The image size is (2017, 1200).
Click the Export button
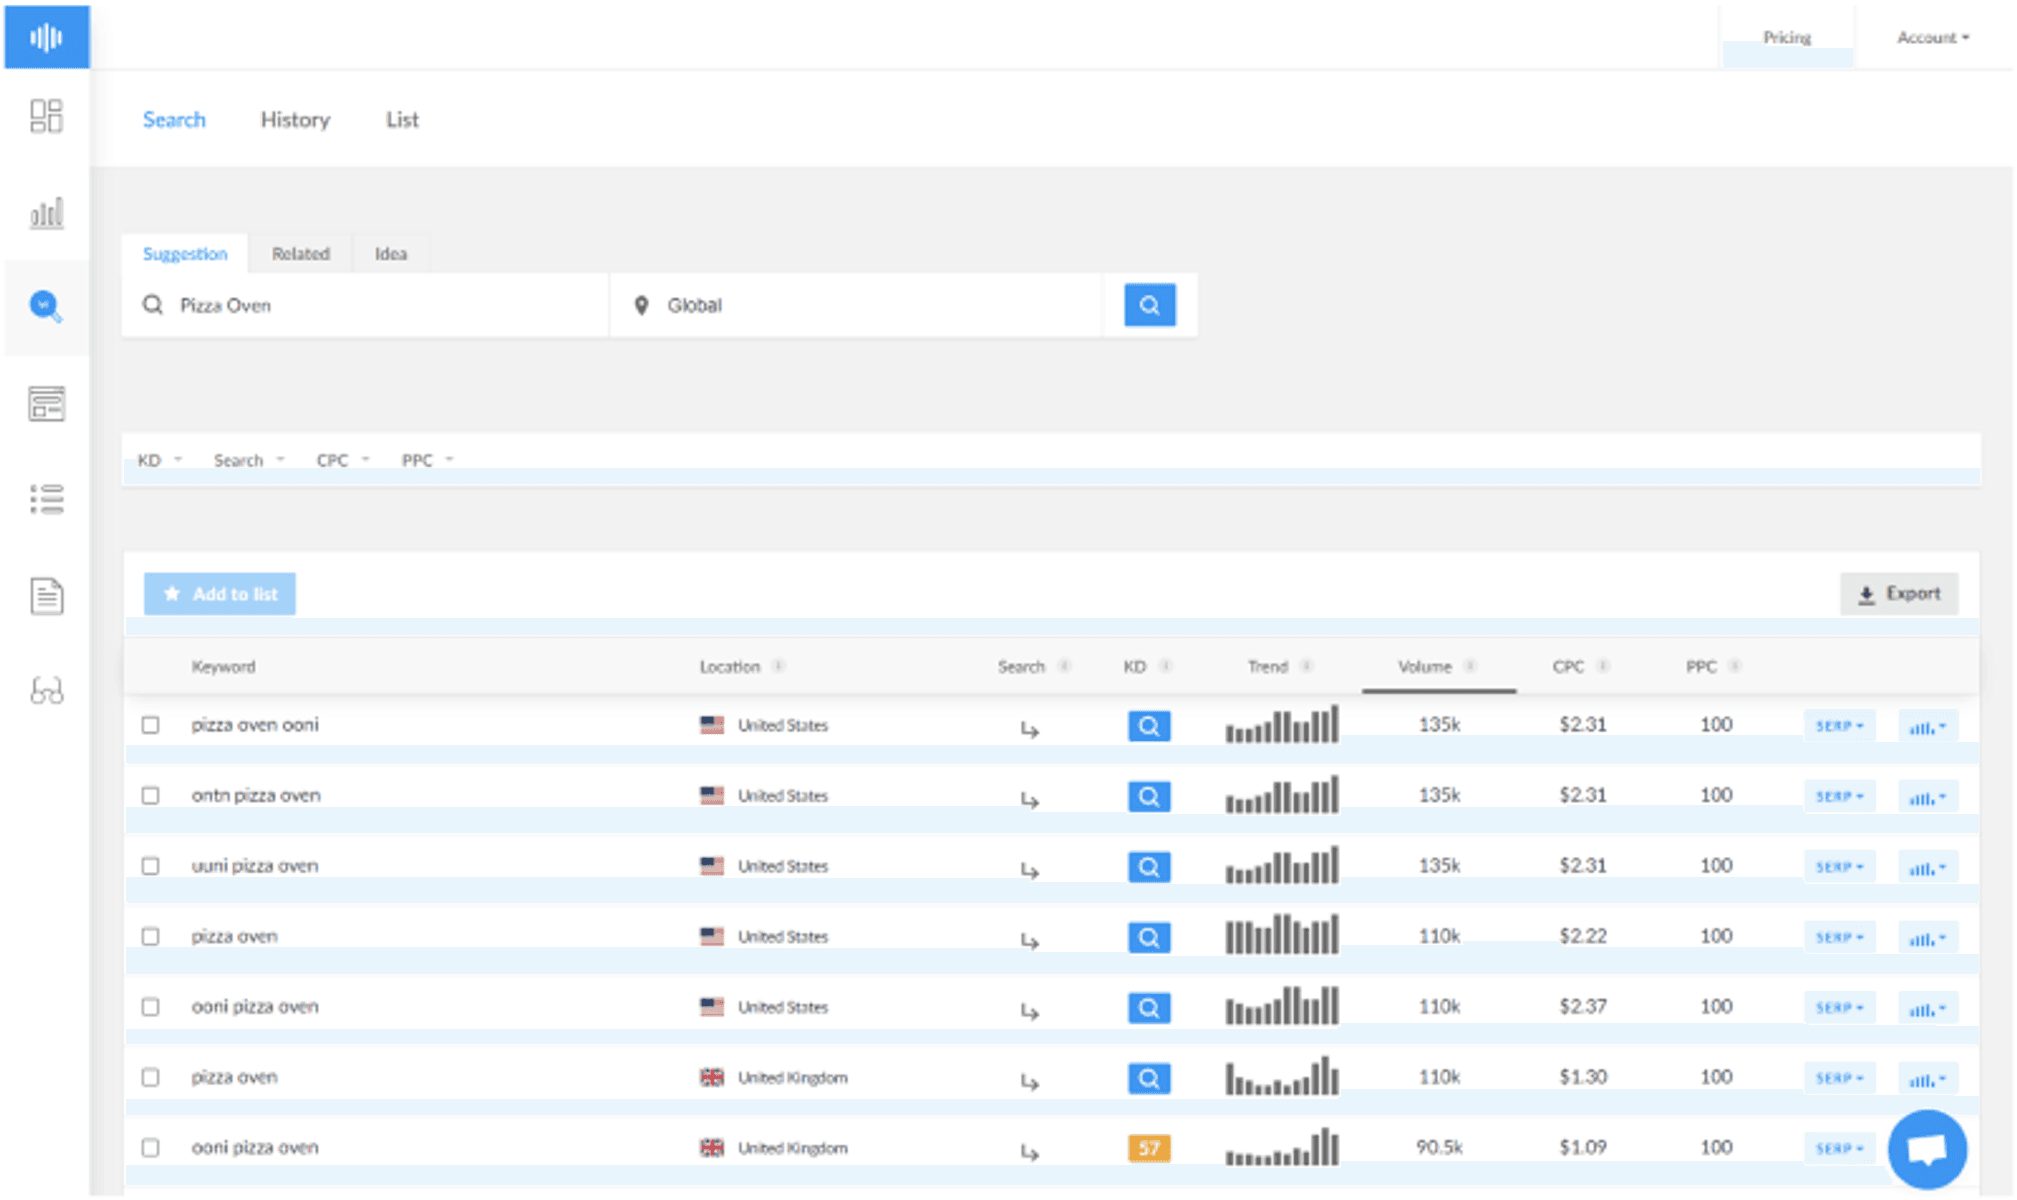tap(1899, 594)
